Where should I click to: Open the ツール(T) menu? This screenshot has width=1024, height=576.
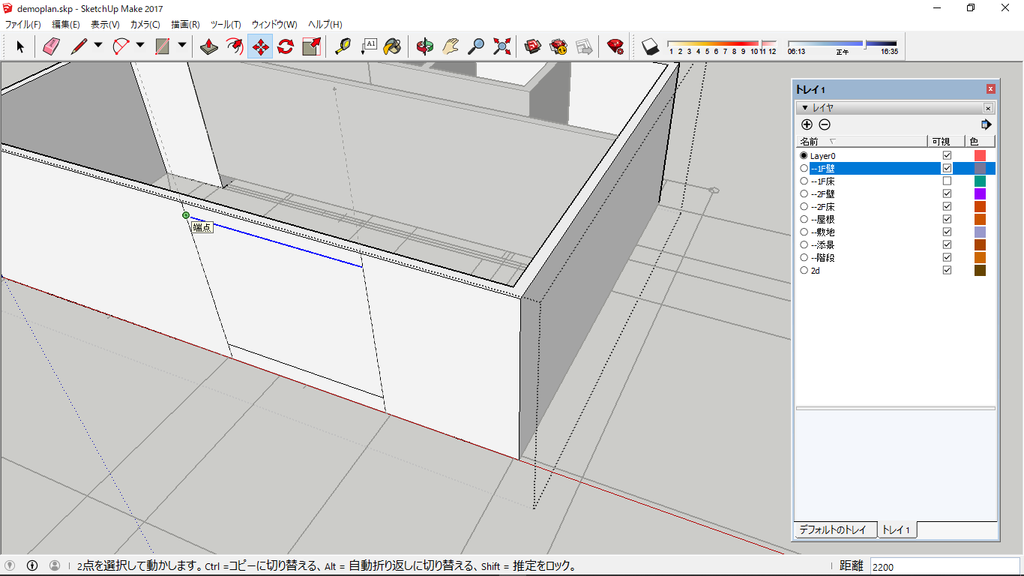coord(226,24)
